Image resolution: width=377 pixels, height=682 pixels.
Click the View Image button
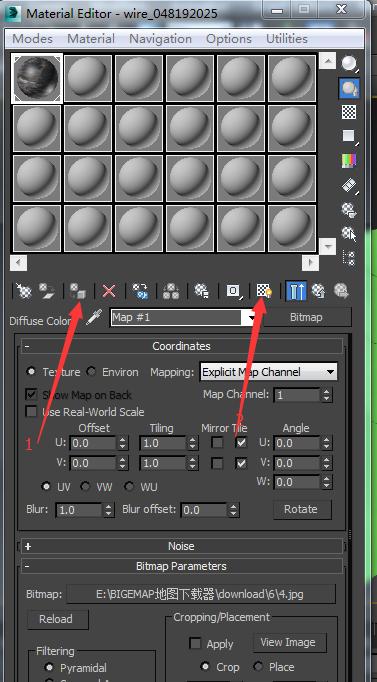(288, 642)
